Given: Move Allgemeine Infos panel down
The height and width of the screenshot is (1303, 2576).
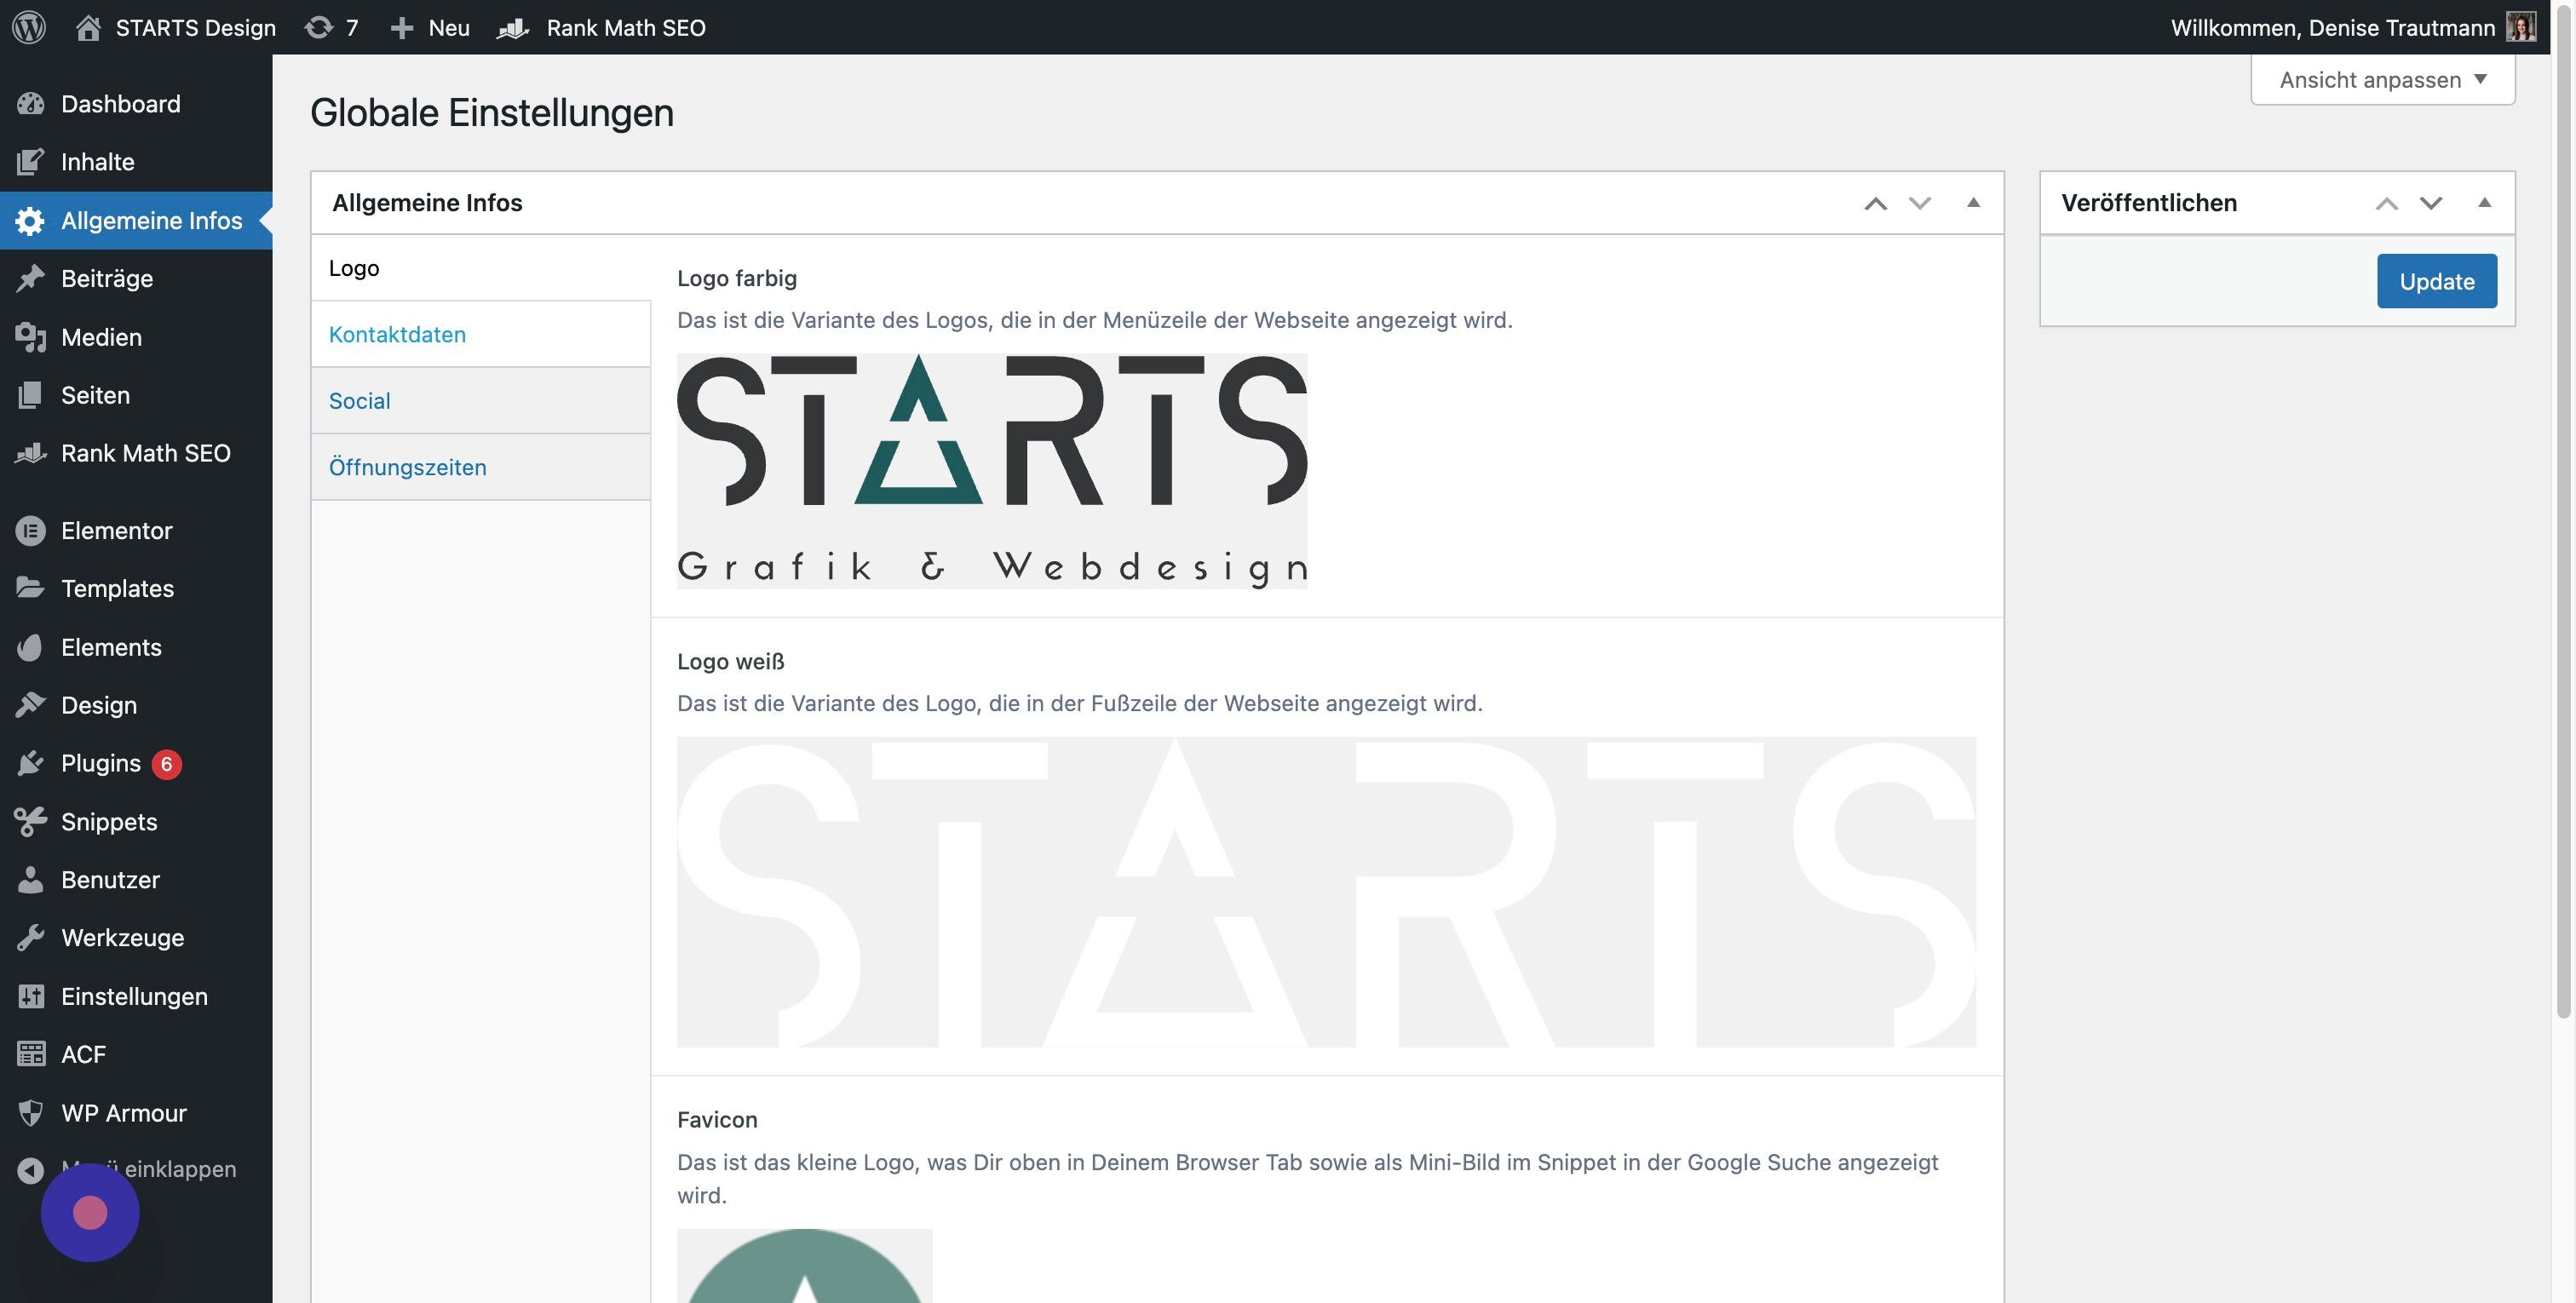Looking at the screenshot, I should [x=1919, y=203].
